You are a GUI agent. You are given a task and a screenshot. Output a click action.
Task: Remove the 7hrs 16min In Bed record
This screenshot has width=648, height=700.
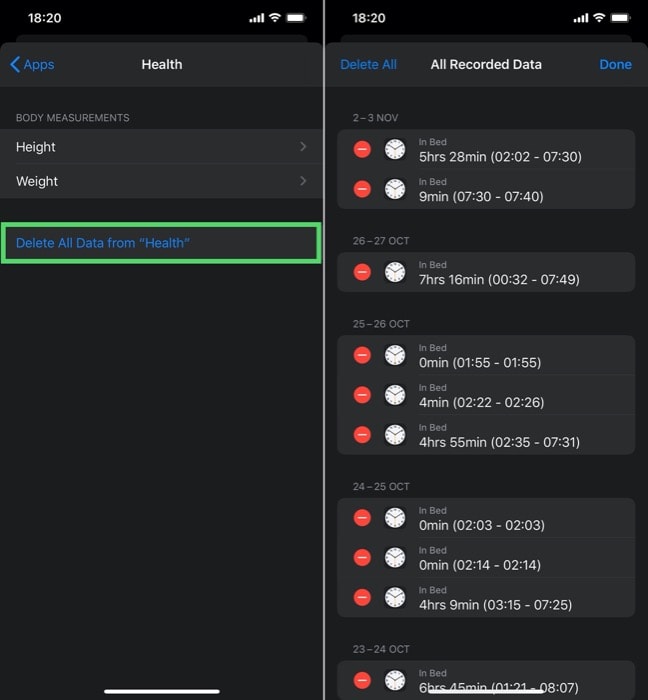pos(362,272)
